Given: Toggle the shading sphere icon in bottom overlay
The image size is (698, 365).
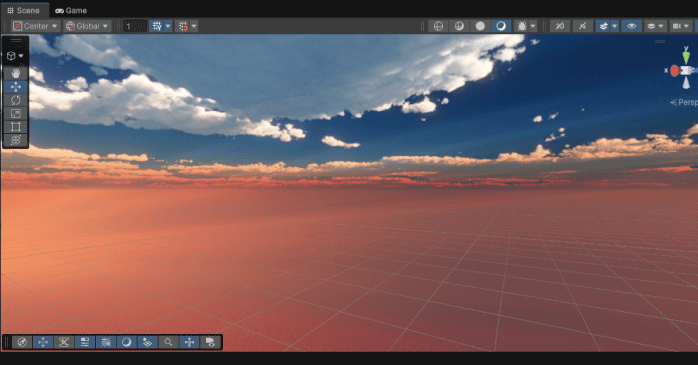Looking at the screenshot, I should (126, 342).
